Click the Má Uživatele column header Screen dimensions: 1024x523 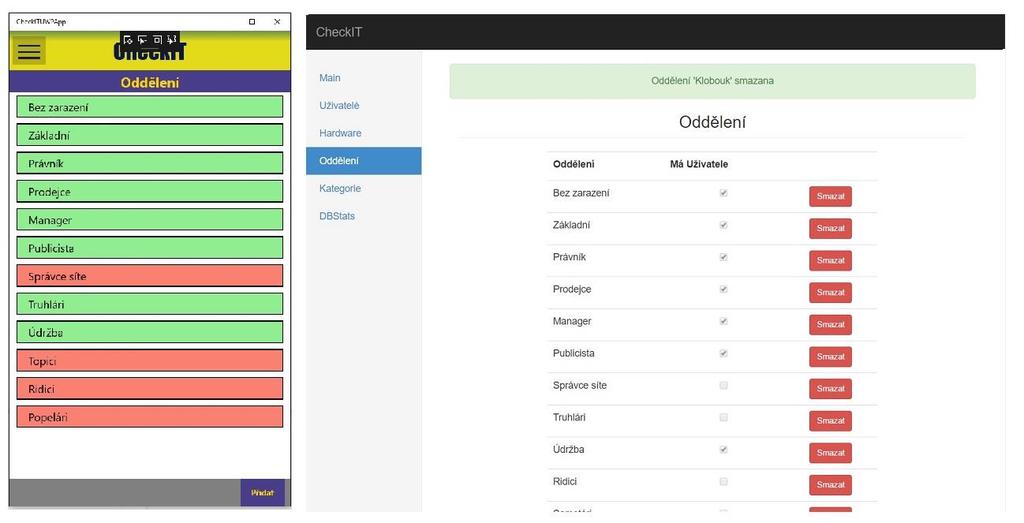pyautogui.click(x=699, y=164)
